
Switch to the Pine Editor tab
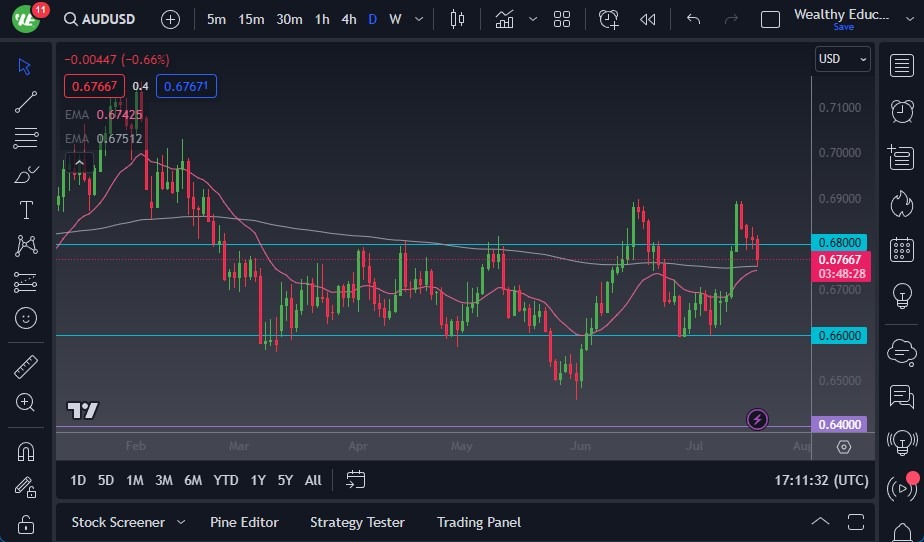244,522
